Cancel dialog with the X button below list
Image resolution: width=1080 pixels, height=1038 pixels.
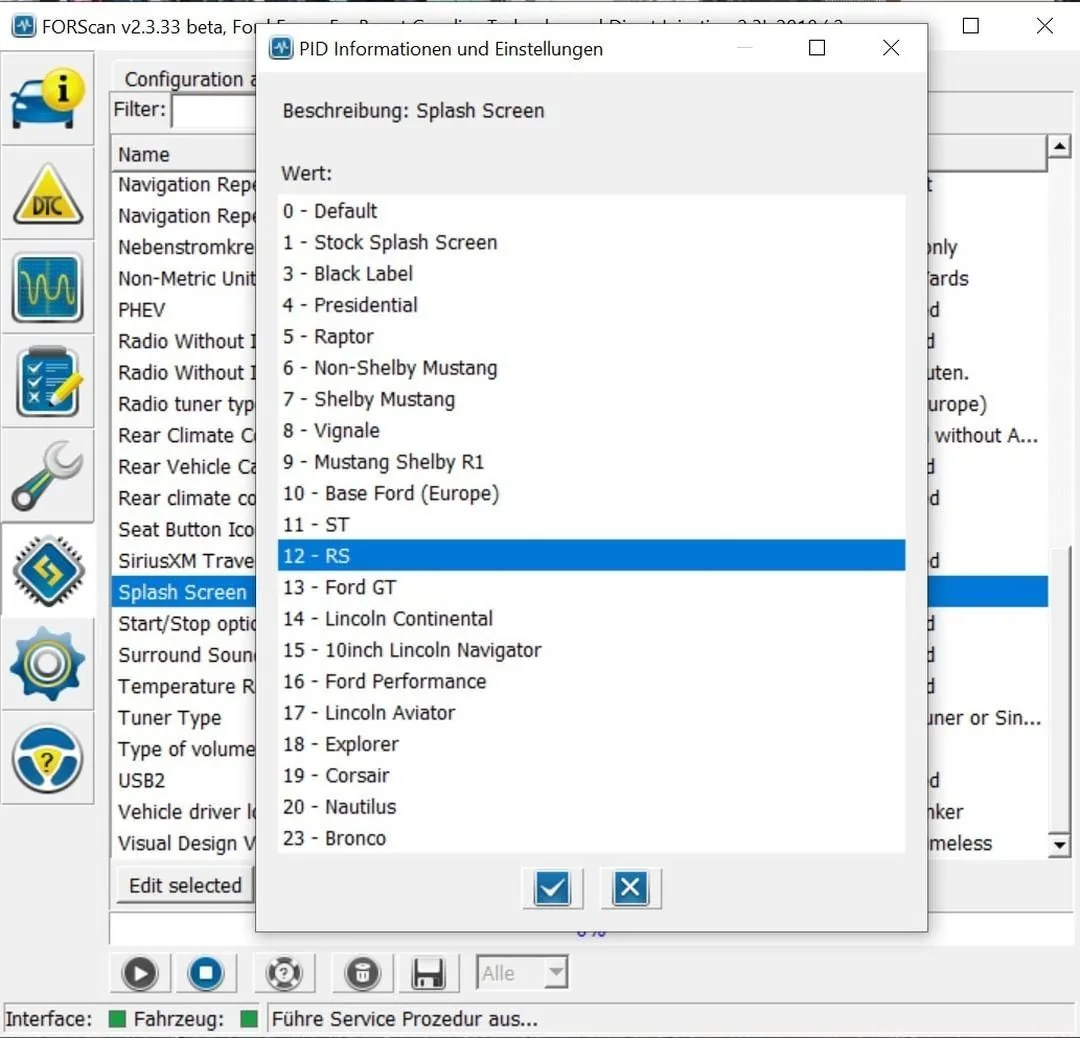pos(630,888)
